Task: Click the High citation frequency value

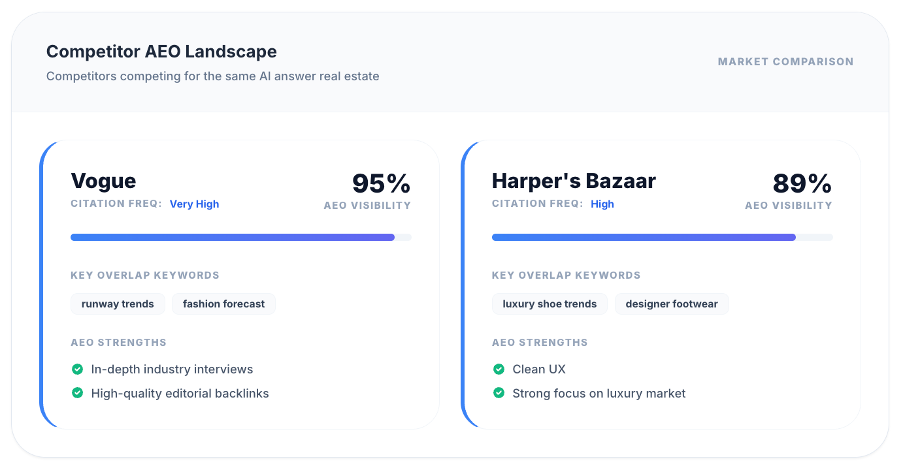Action: 602,204
